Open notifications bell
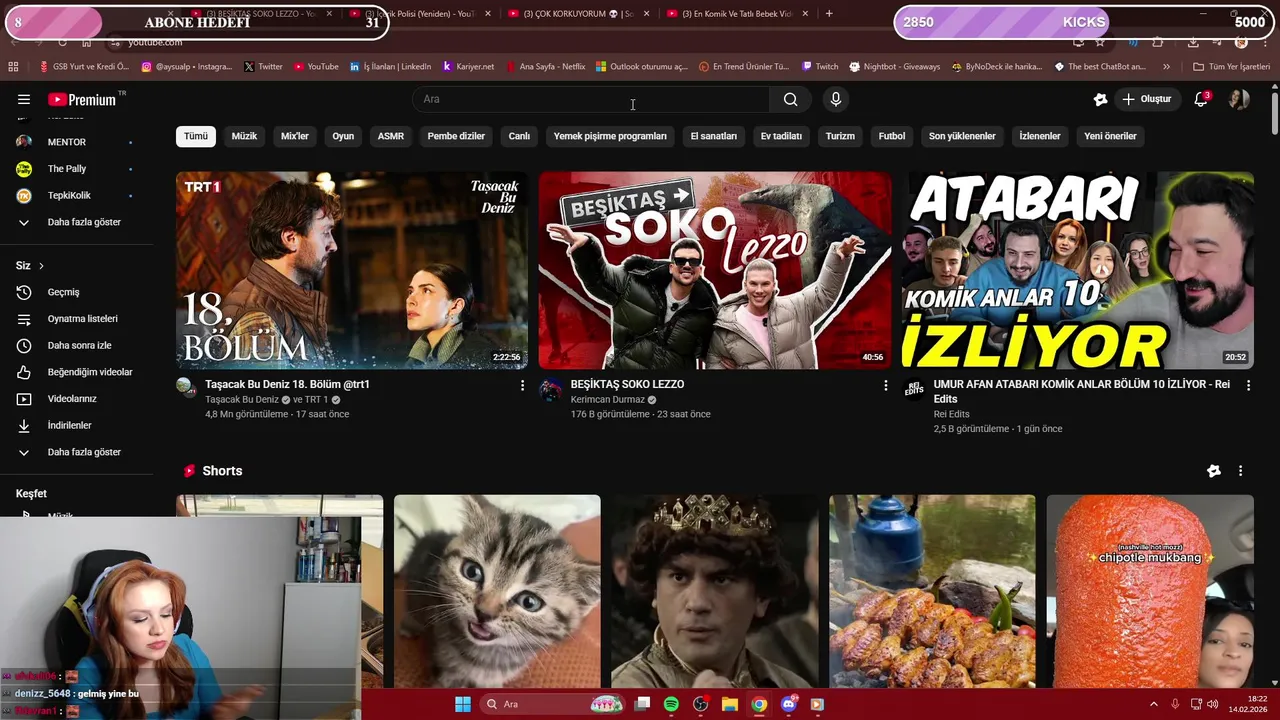The height and width of the screenshot is (720, 1280). point(1201,99)
